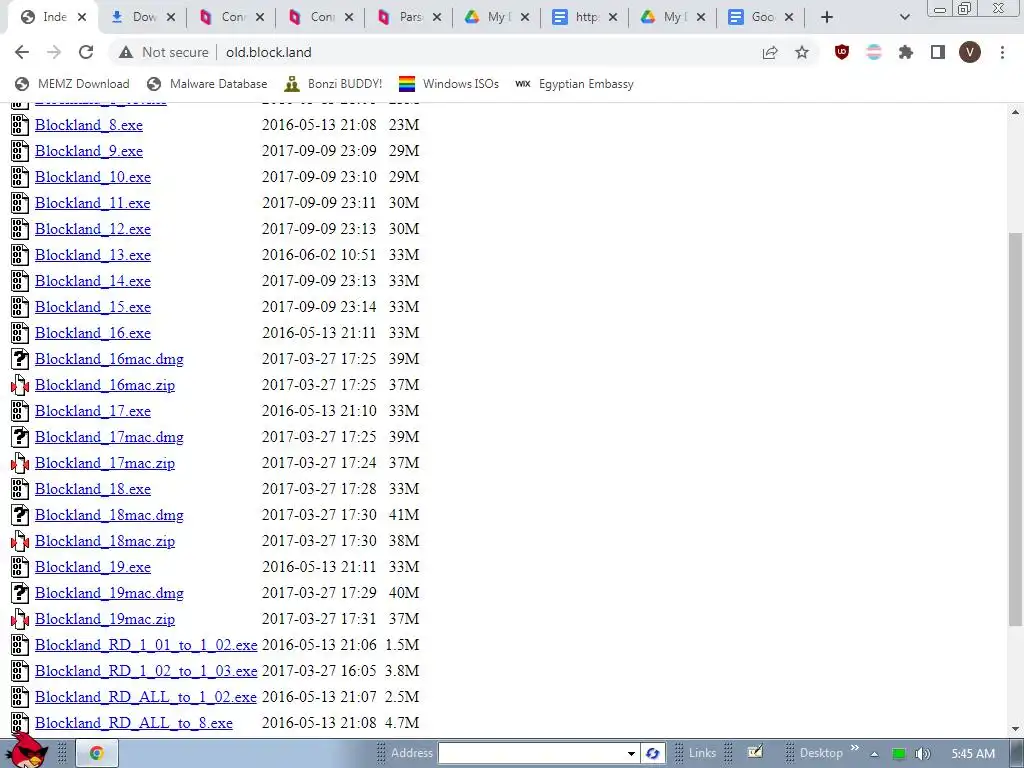
Task: Download Blockland_16.exe
Action: 93,333
